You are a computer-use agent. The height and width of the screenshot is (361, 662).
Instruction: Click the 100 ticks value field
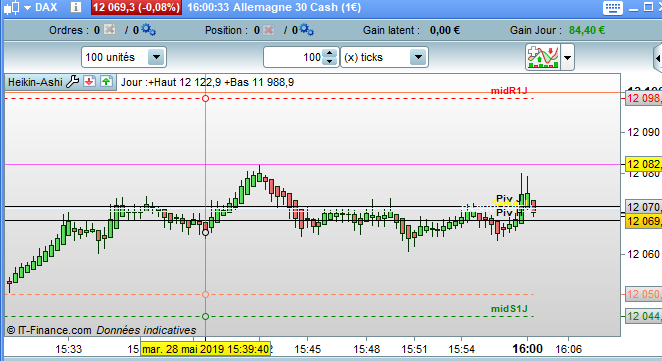click(293, 57)
